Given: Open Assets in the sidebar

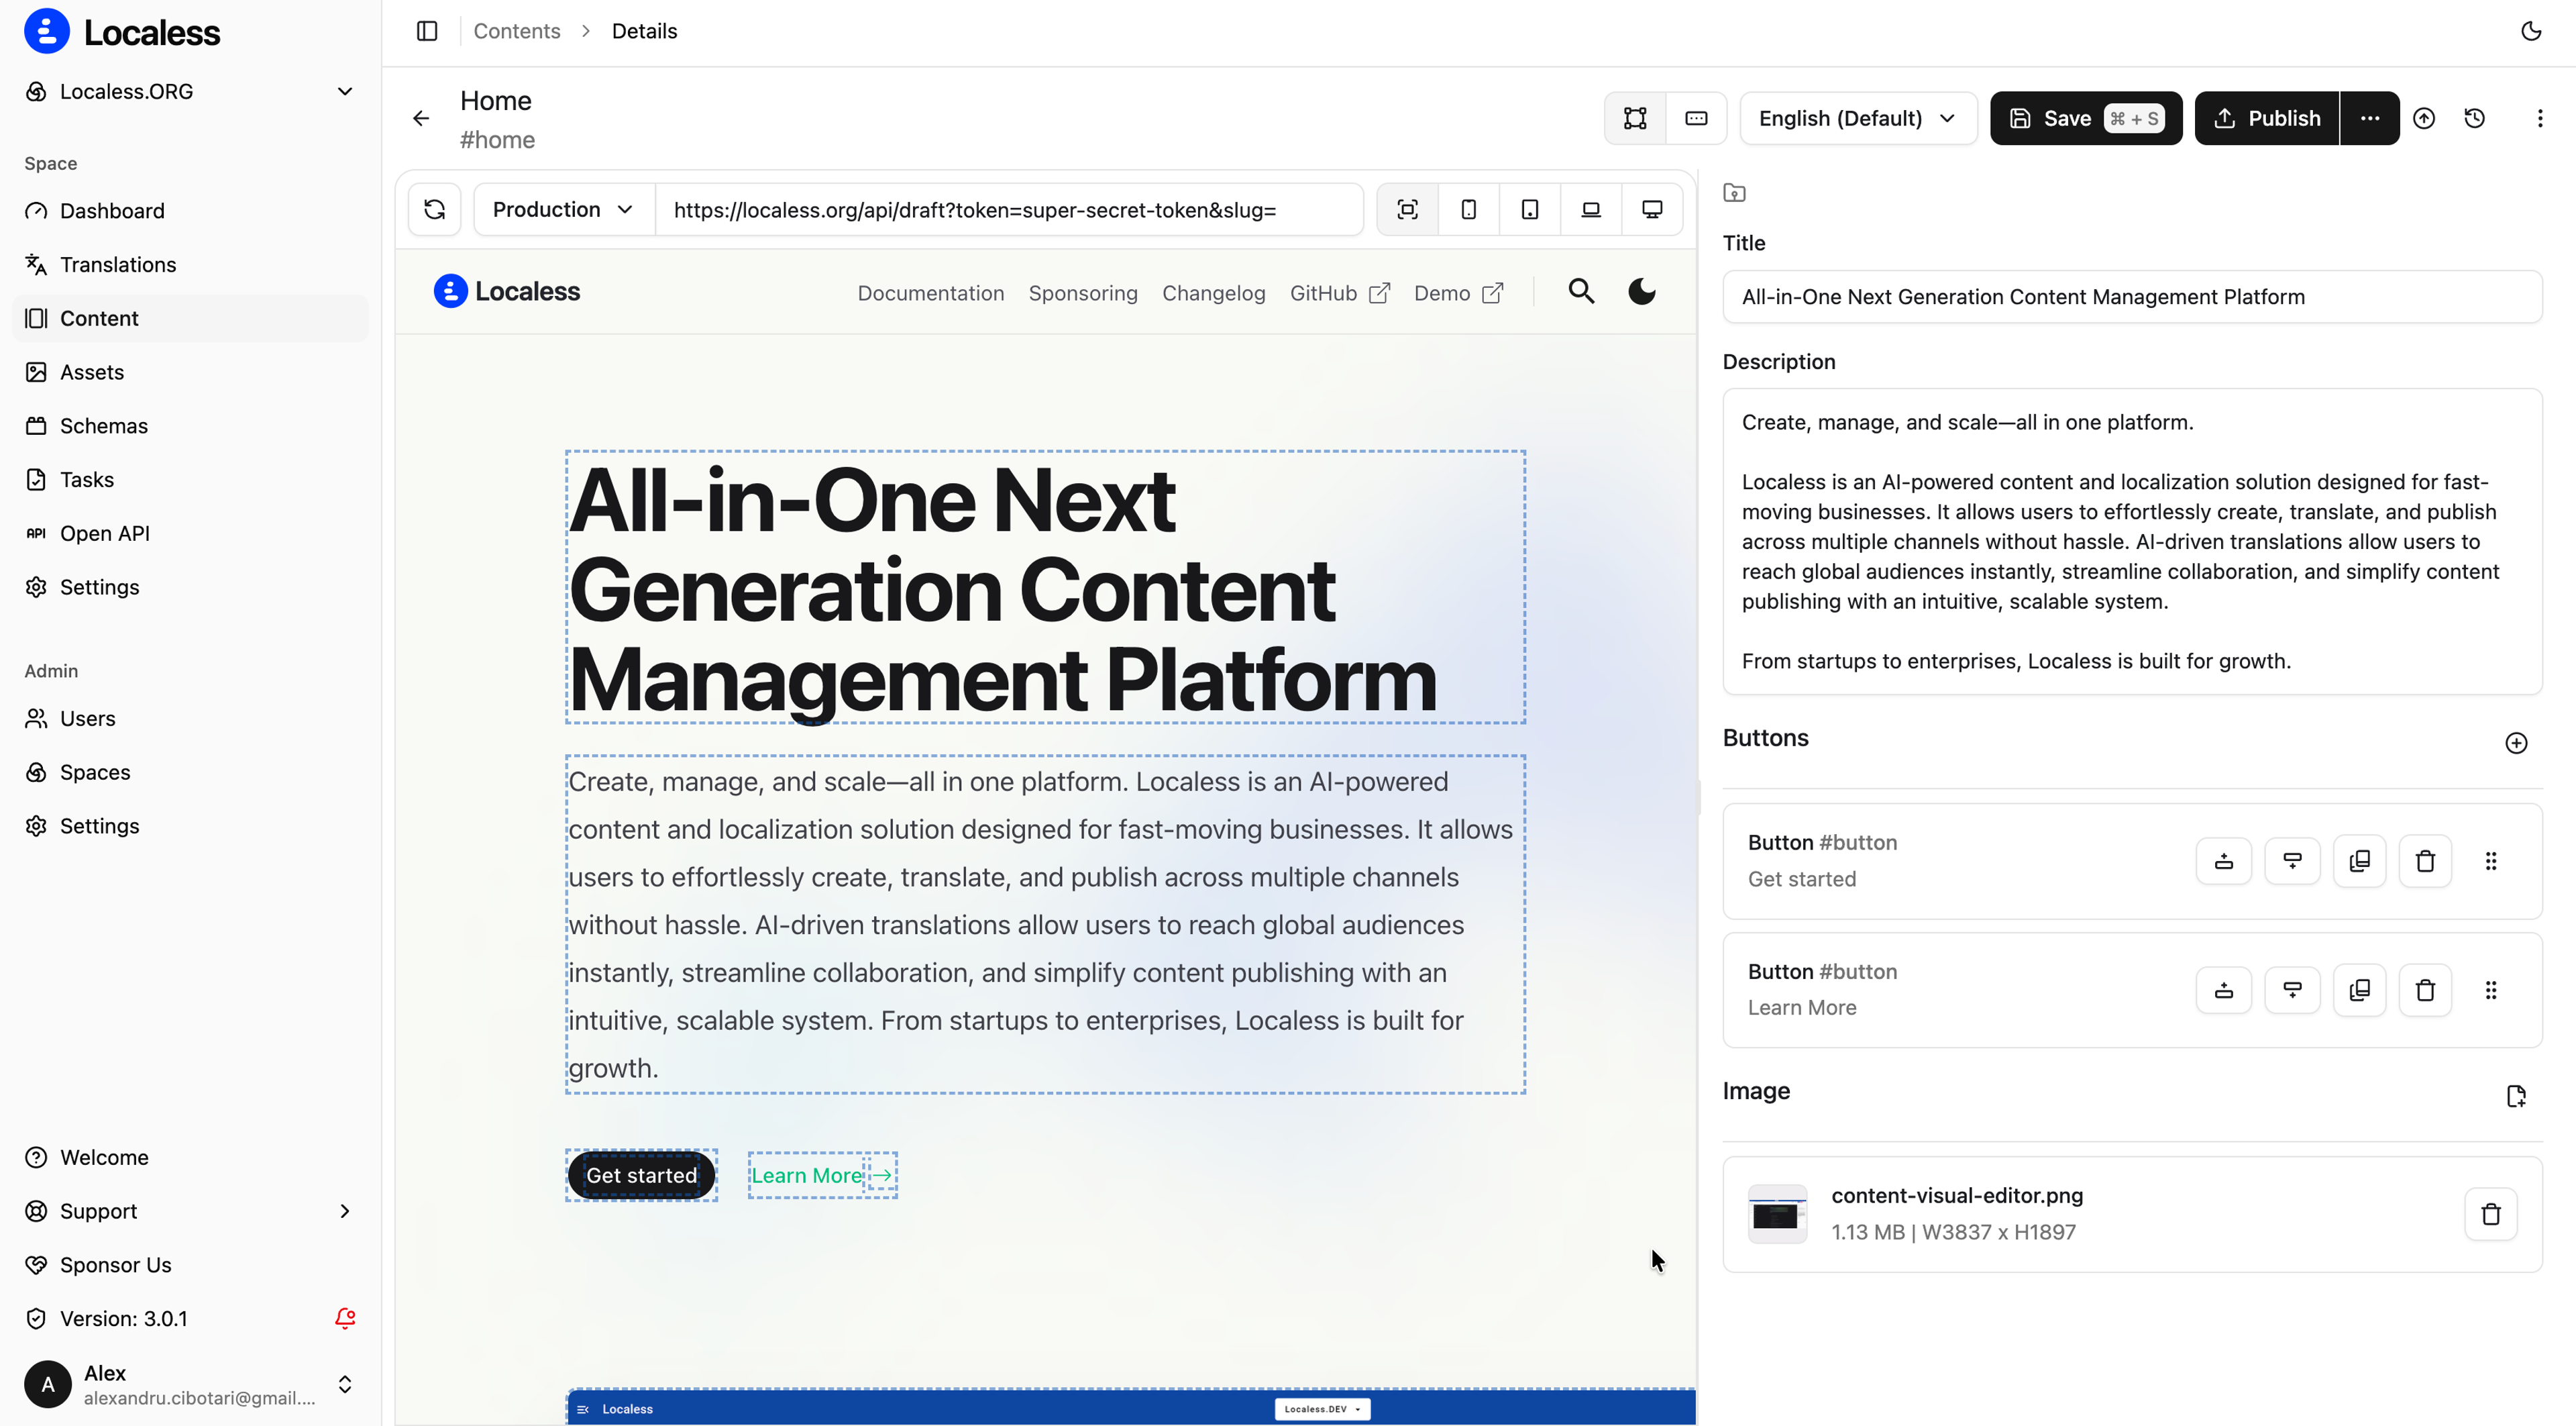Looking at the screenshot, I should [190, 372].
